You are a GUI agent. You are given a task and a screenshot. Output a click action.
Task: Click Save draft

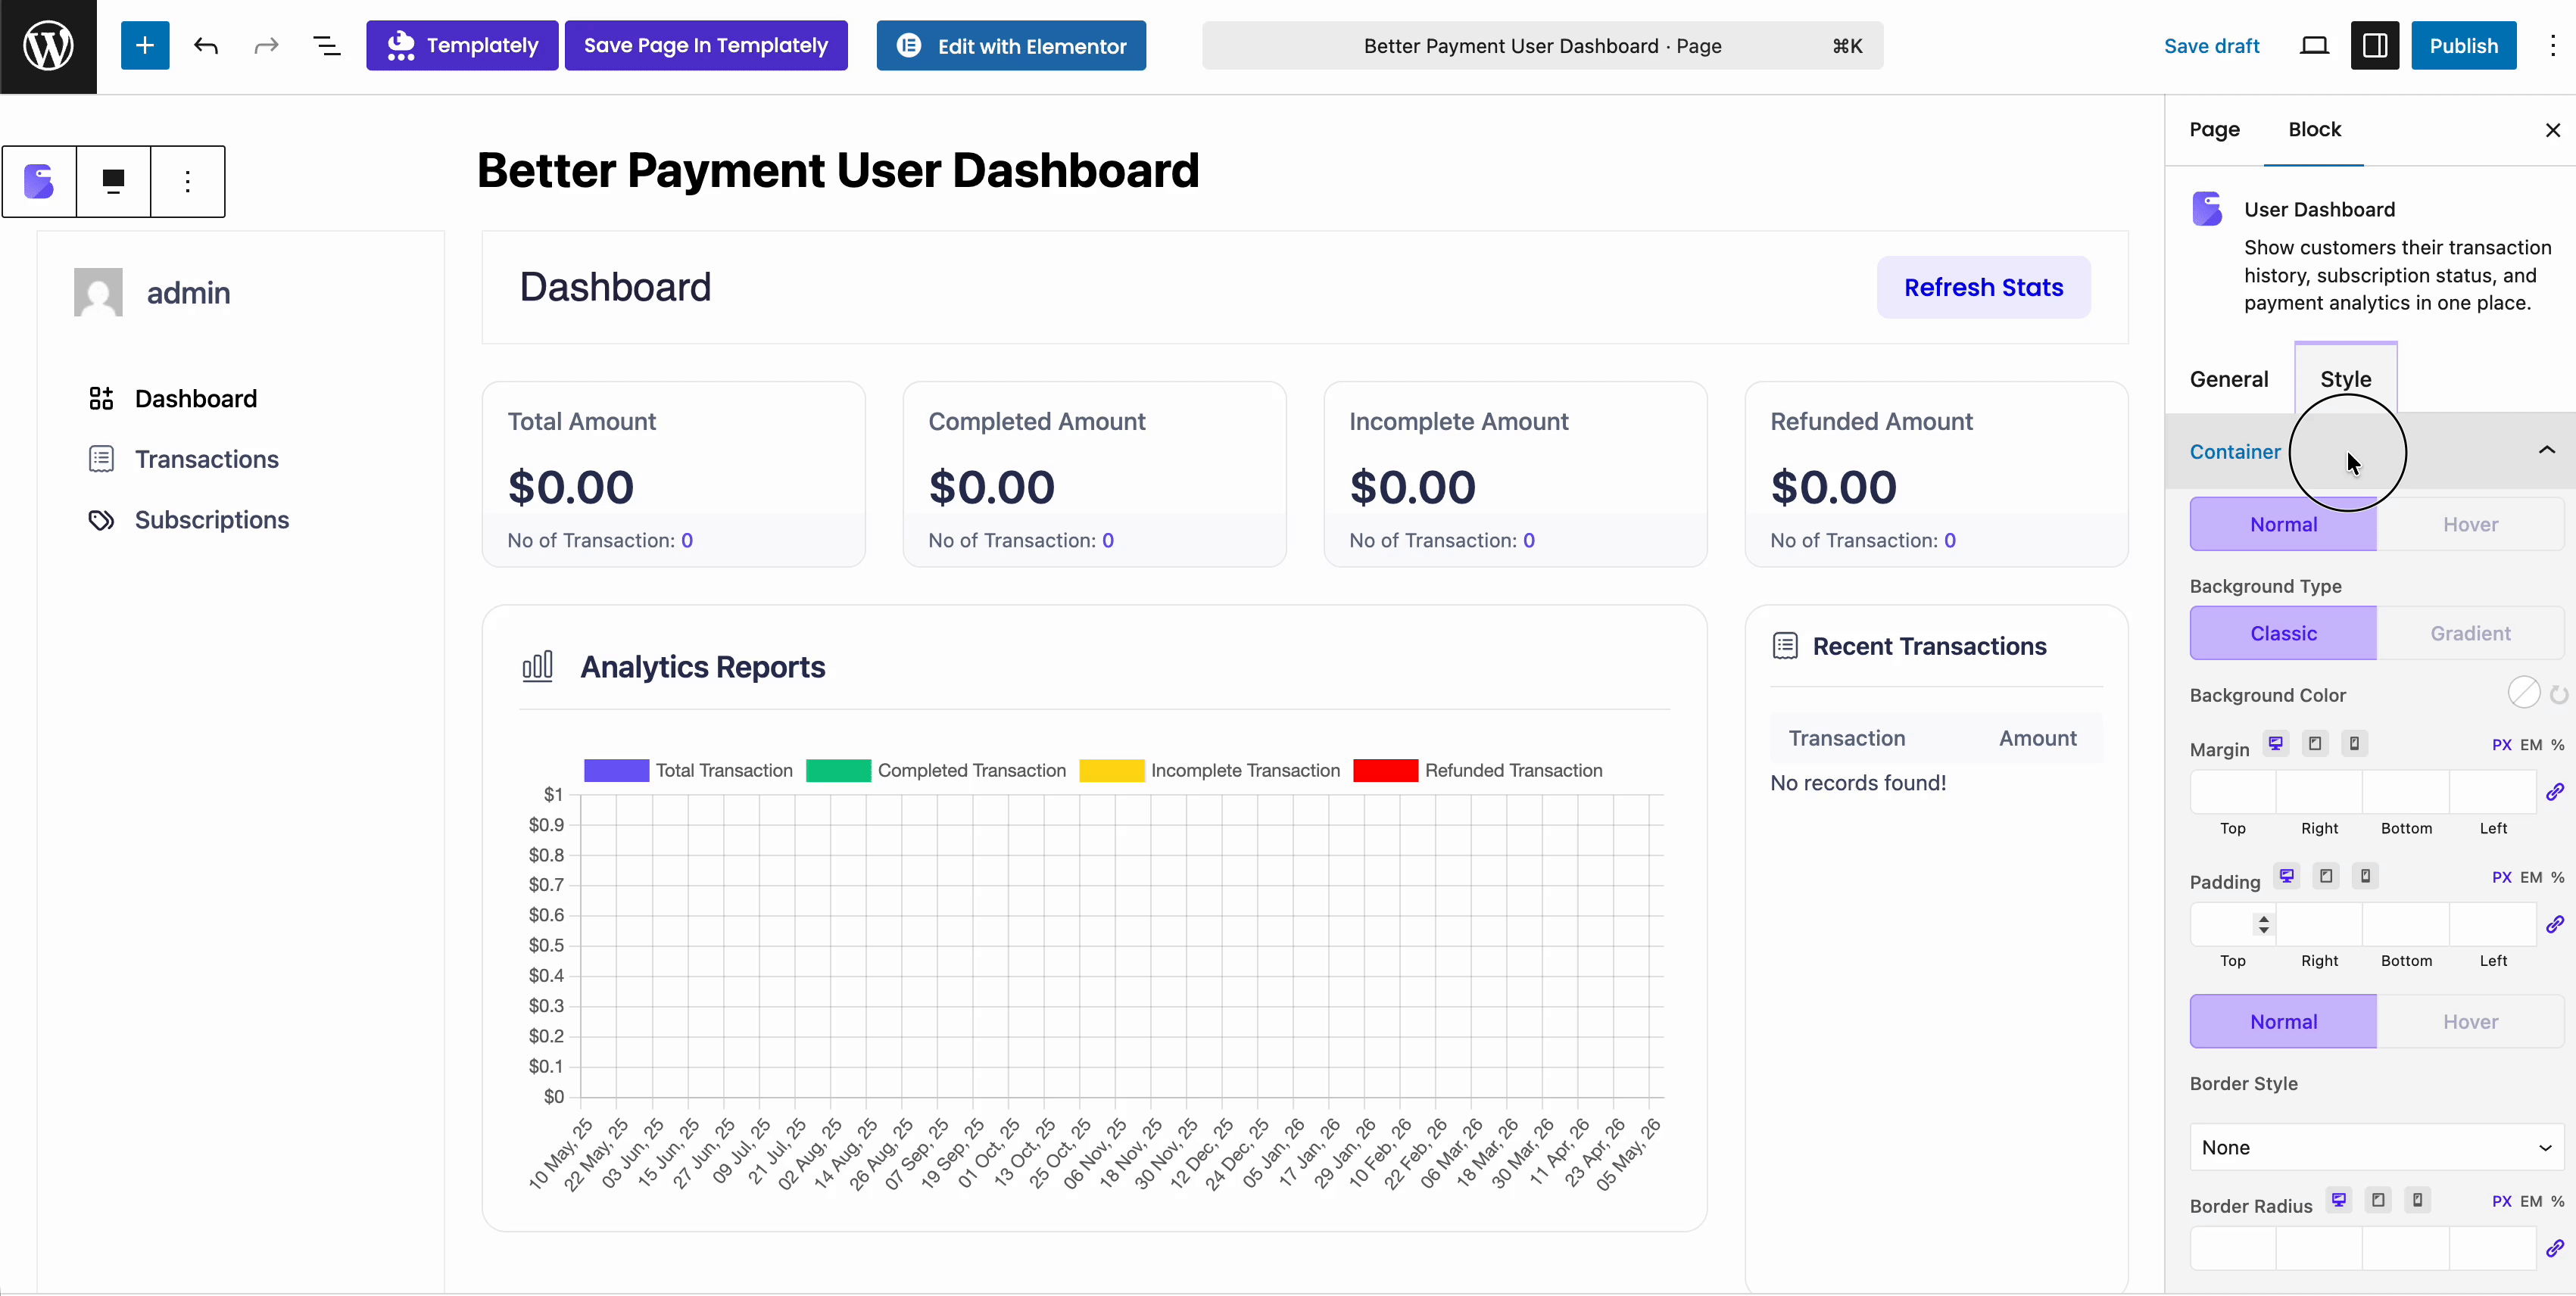pos(2211,46)
